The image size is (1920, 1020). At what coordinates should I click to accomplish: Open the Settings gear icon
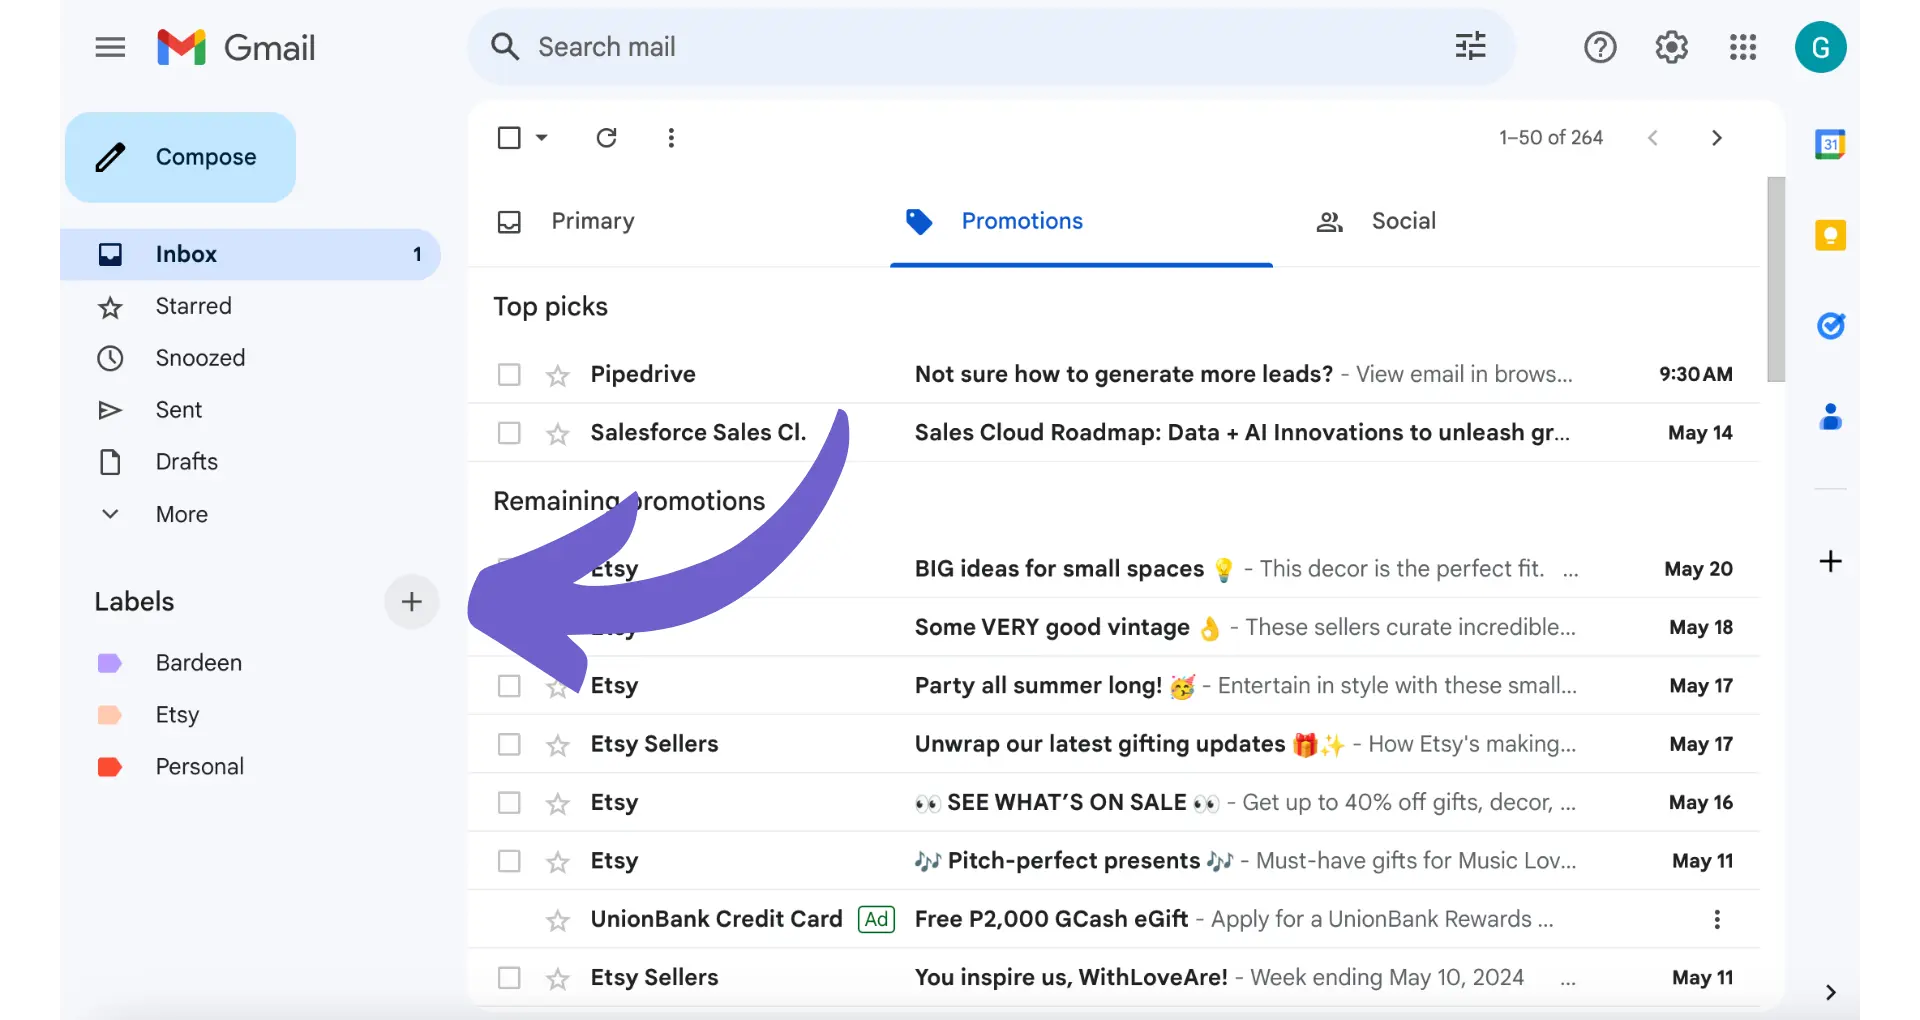[x=1671, y=47]
